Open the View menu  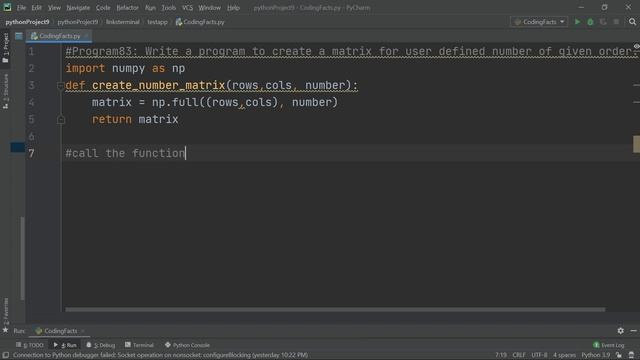54,8
